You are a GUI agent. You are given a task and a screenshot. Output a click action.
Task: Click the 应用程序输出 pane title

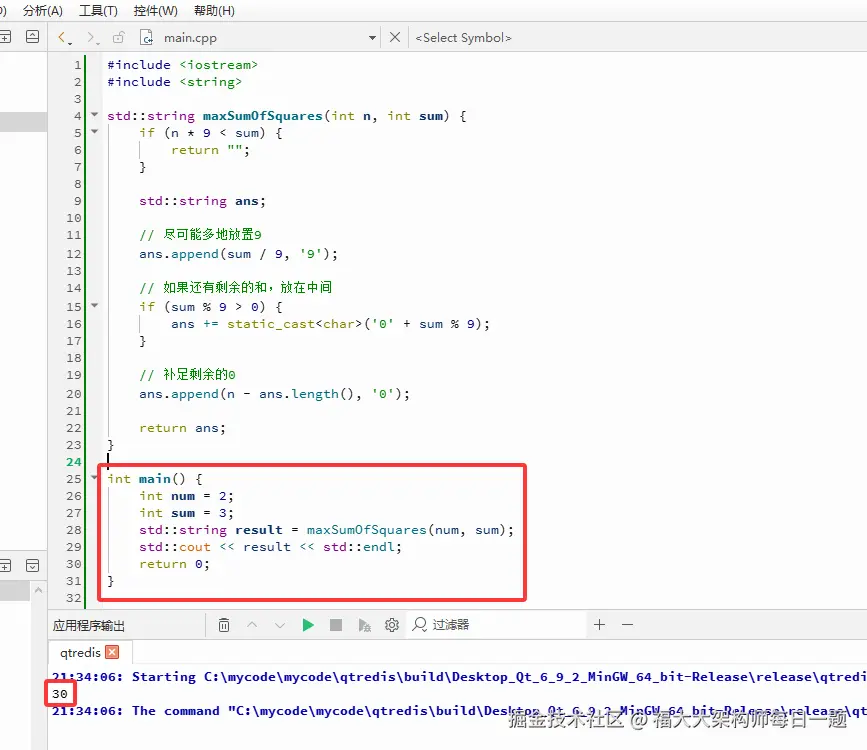88,626
